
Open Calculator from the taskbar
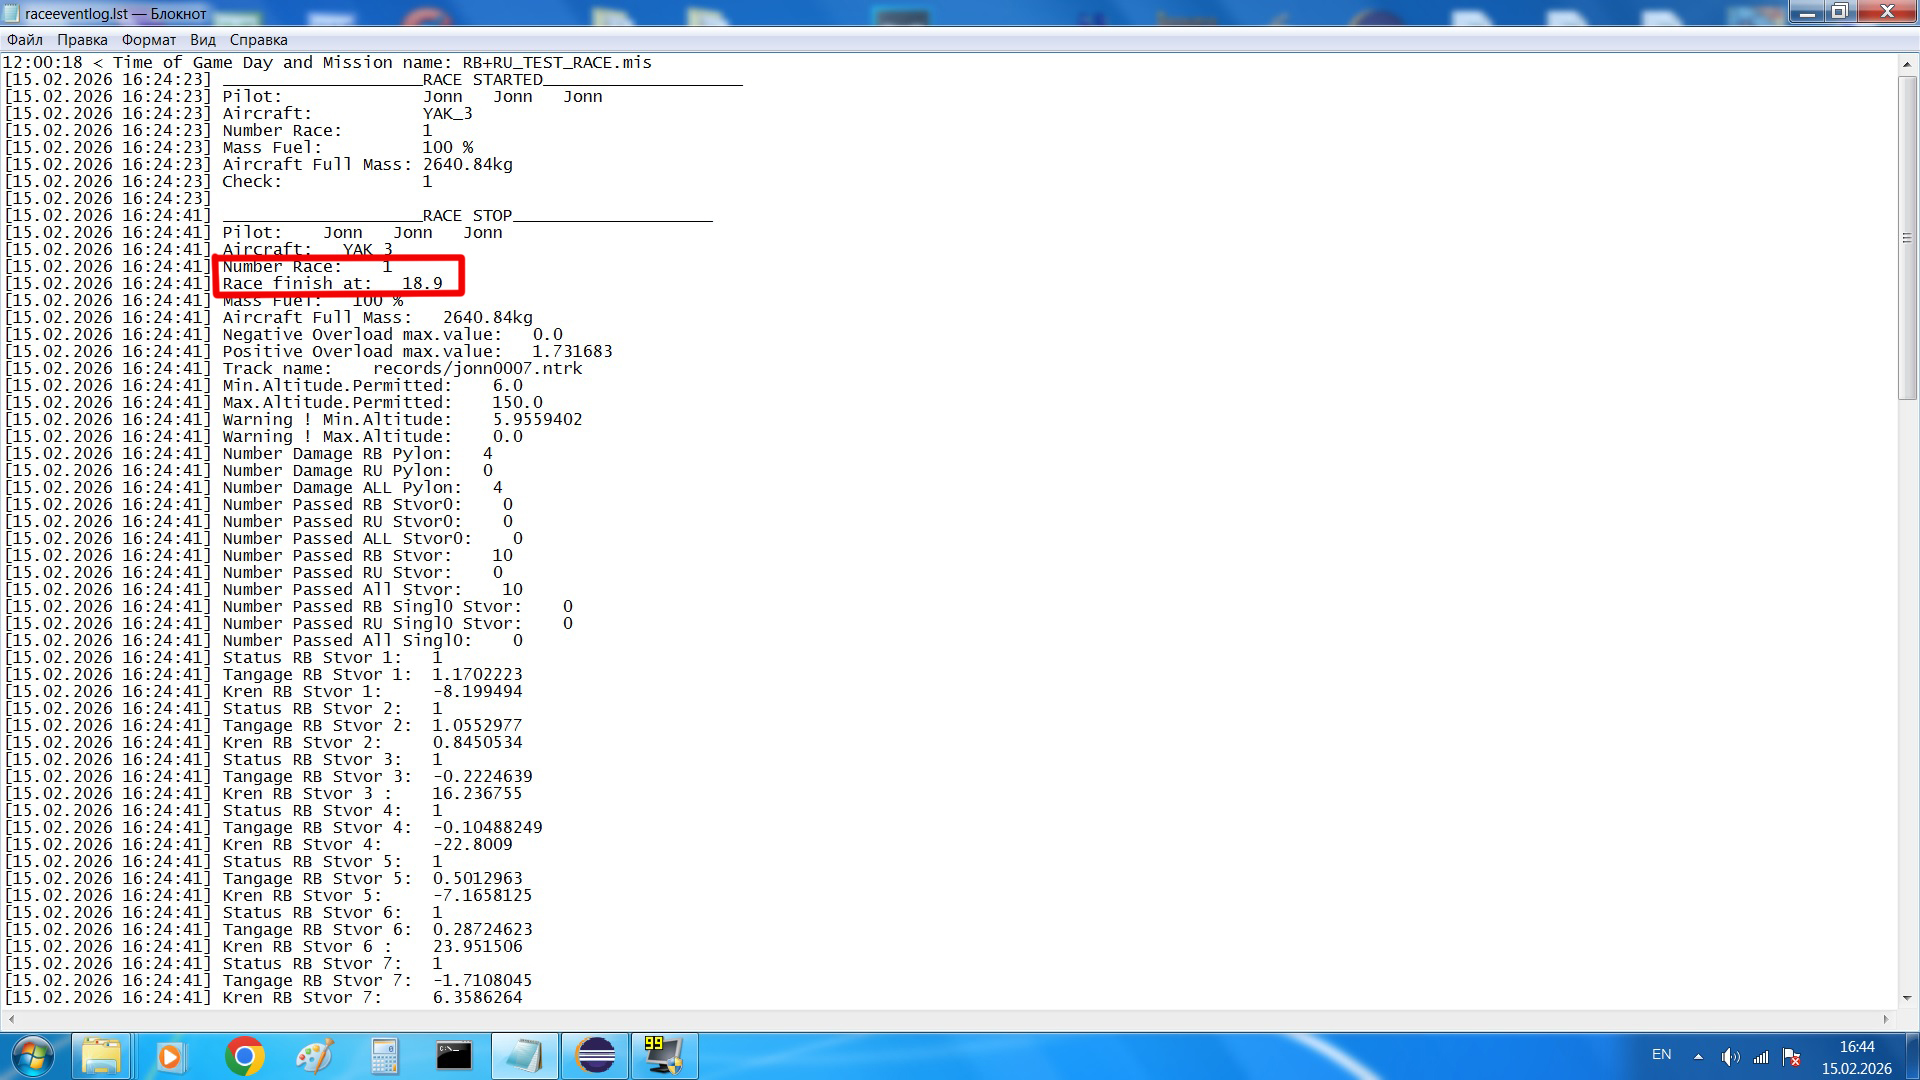point(384,1056)
